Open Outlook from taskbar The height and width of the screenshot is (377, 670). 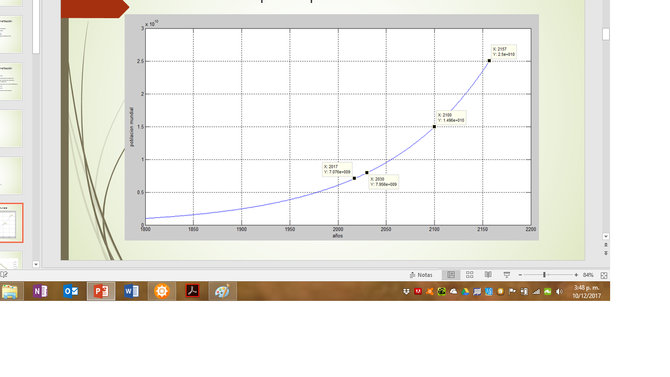(71, 292)
